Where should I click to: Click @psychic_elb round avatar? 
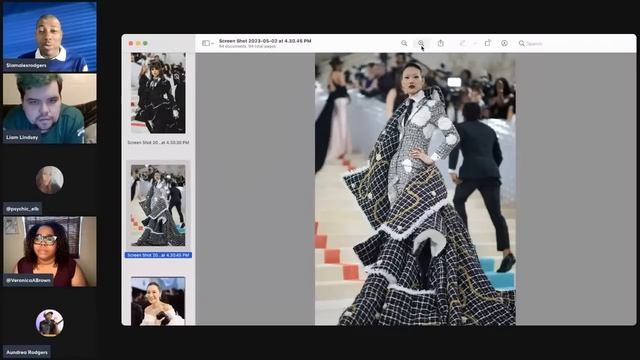(50, 180)
